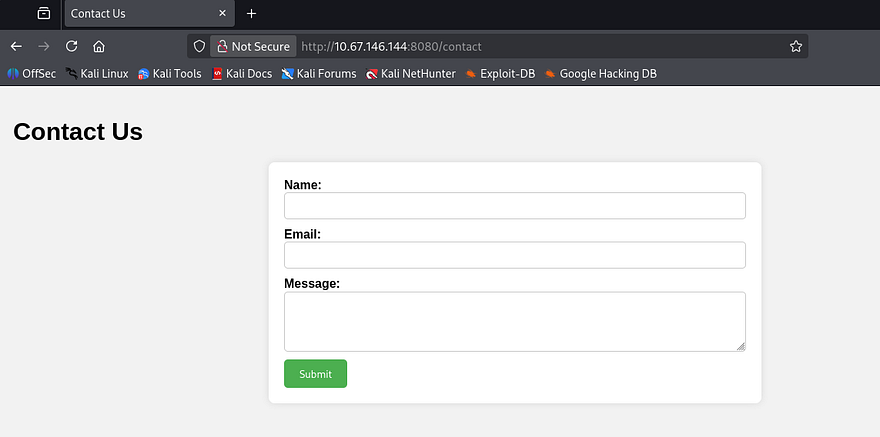Click the browser back arrow
Viewport: 880px width, 437px height.
point(16,46)
